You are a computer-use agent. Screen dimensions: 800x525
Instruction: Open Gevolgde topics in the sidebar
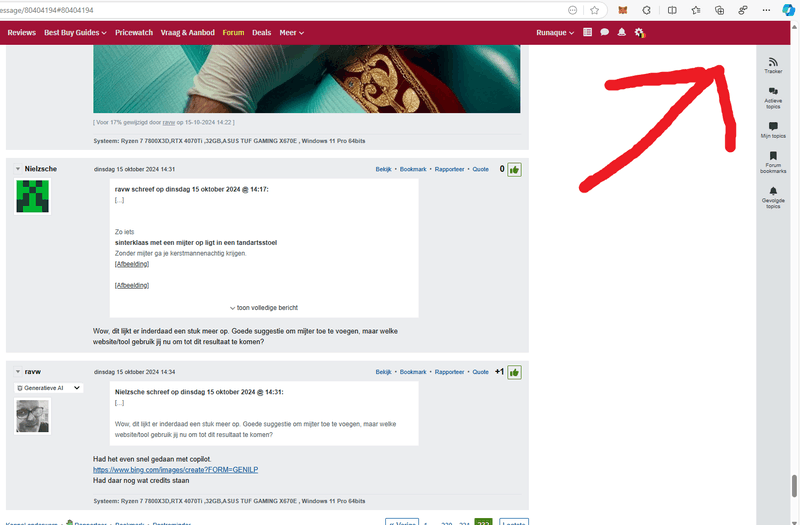pyautogui.click(x=773, y=197)
